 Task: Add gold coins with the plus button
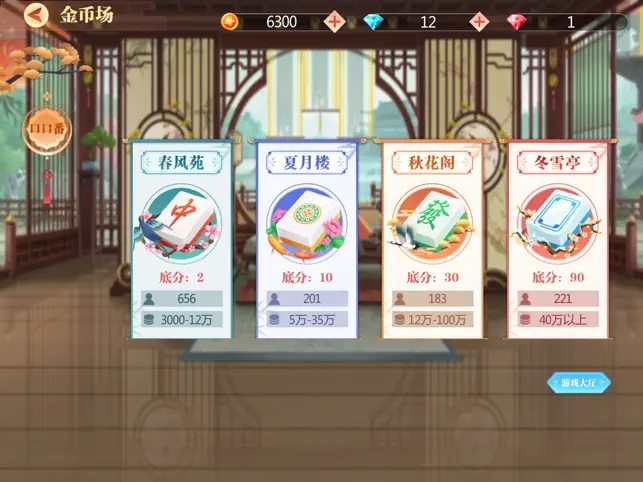[335, 21]
